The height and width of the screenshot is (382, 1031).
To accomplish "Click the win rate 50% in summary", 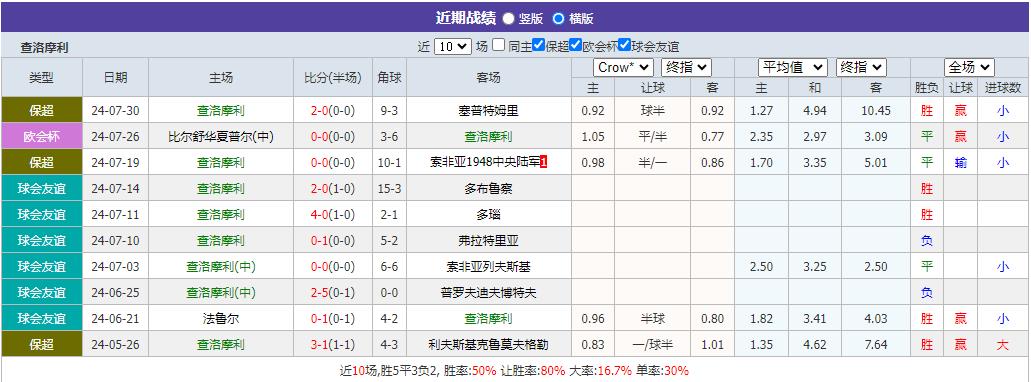I will [484, 371].
